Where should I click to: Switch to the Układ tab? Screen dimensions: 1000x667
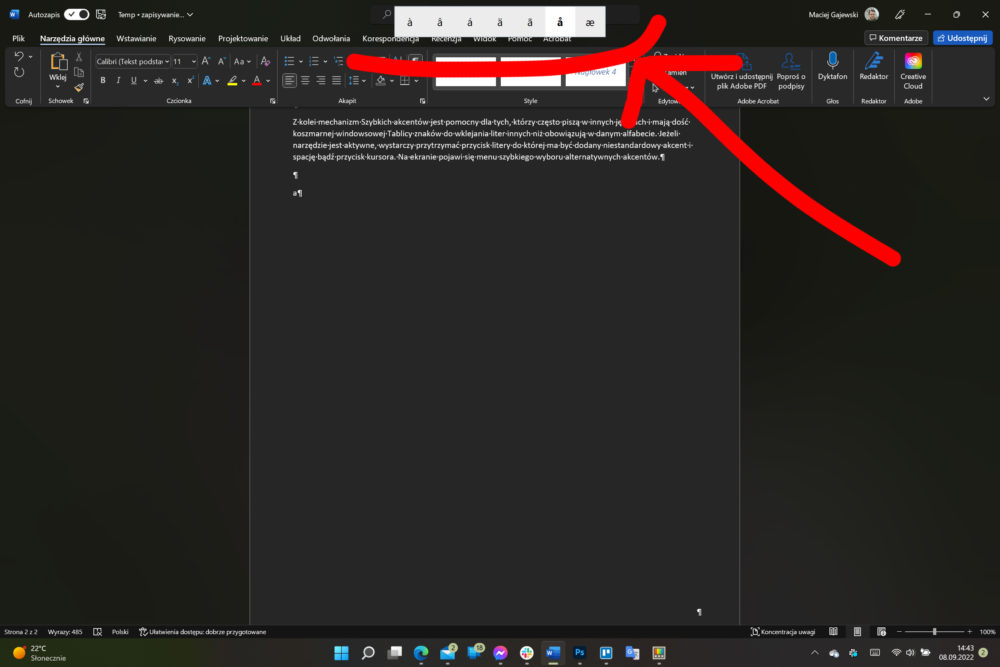pyautogui.click(x=290, y=38)
